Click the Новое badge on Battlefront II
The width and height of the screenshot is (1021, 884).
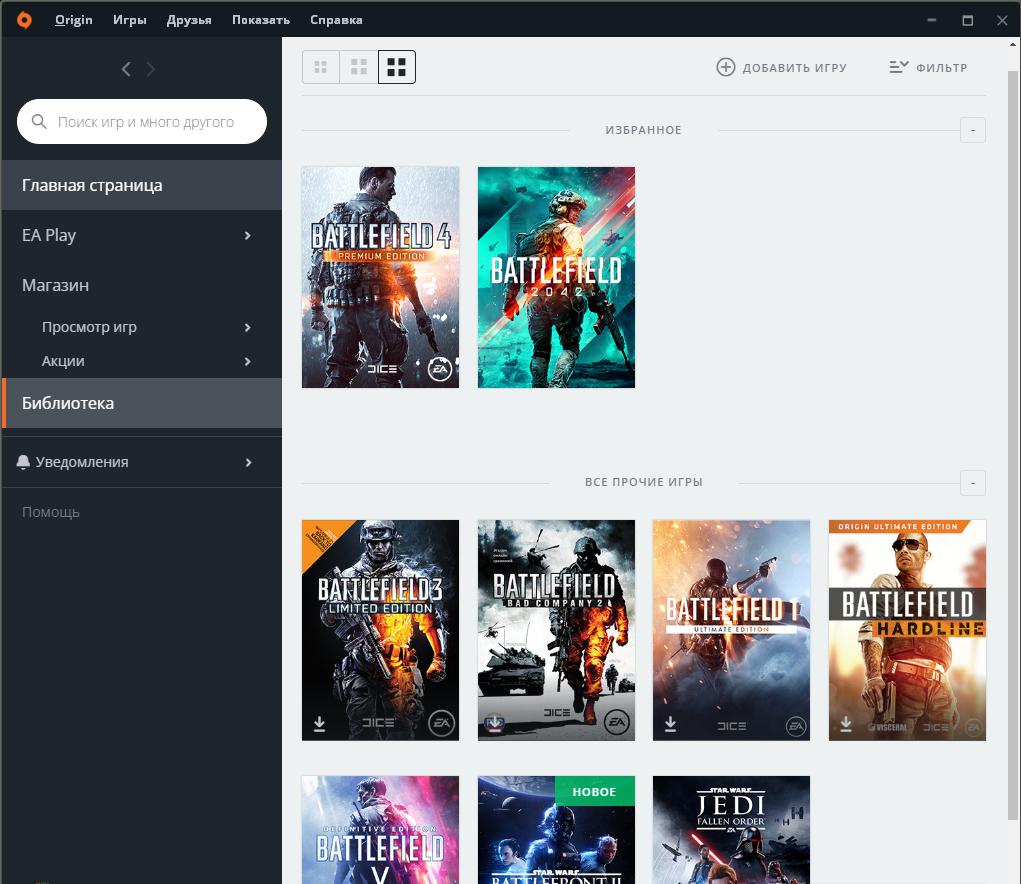point(594,792)
